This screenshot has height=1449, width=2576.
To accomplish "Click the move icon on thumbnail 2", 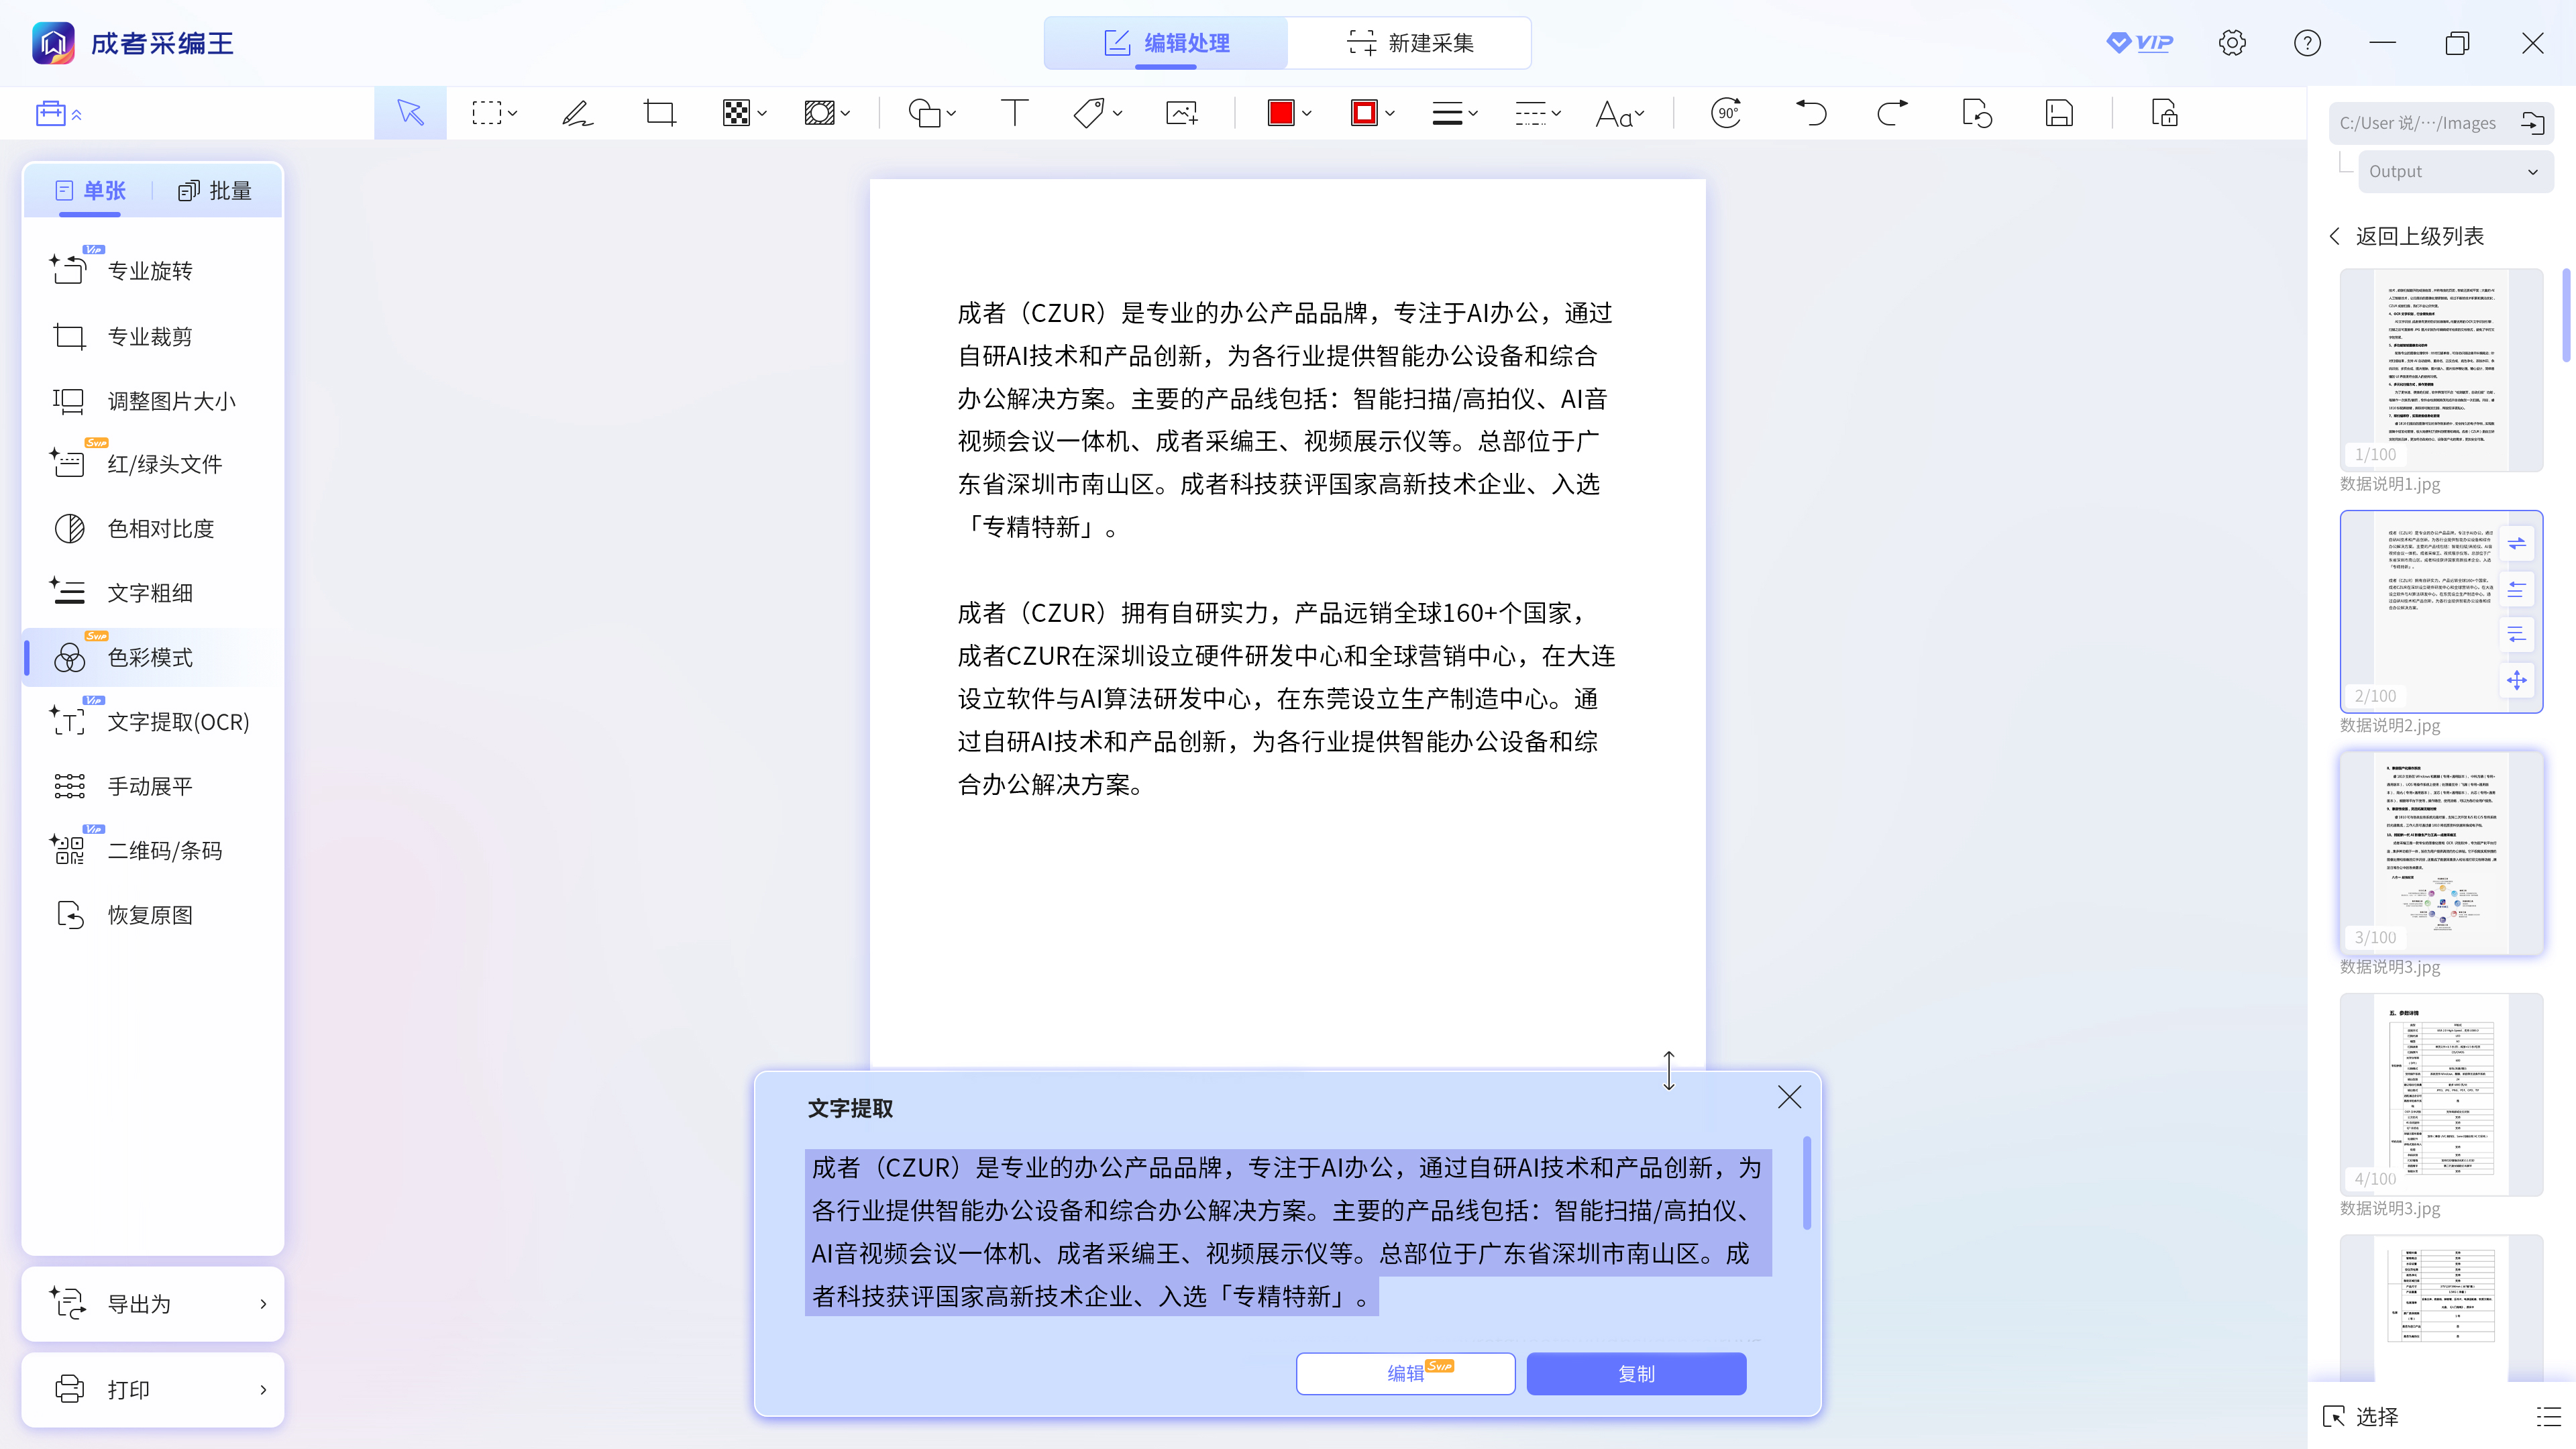I will point(2517,681).
